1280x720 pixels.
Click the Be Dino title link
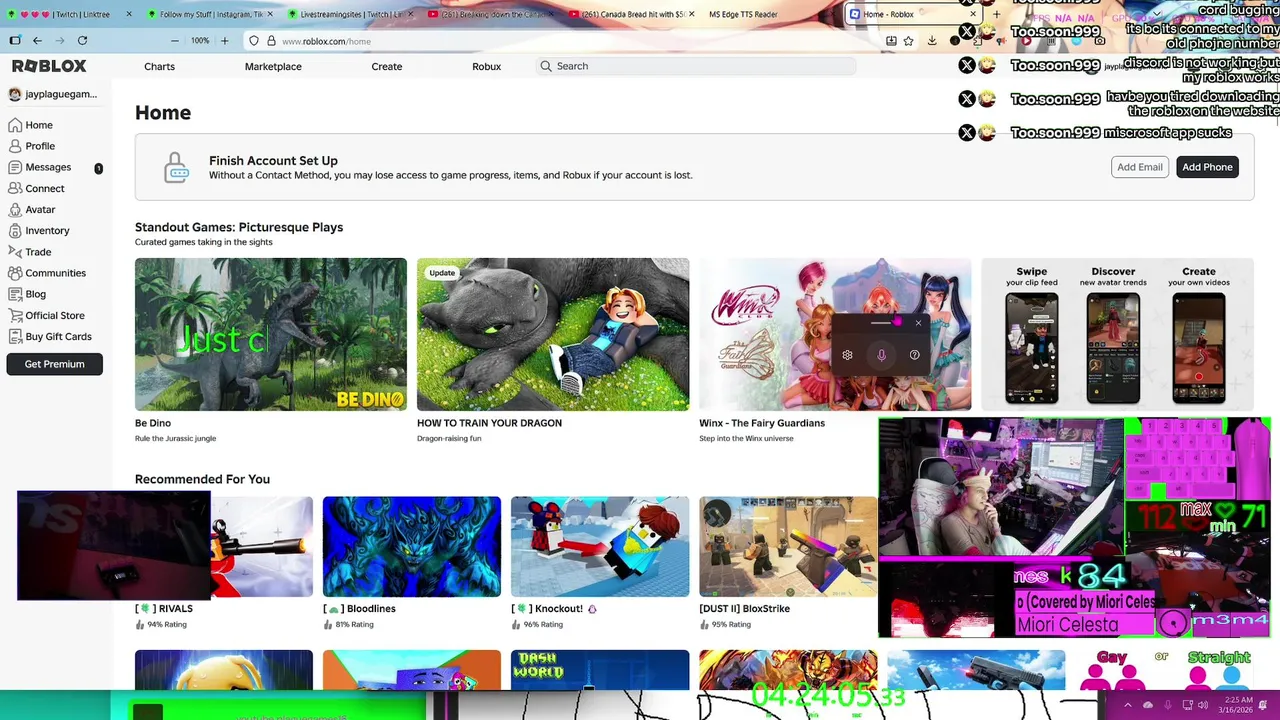[x=153, y=423]
